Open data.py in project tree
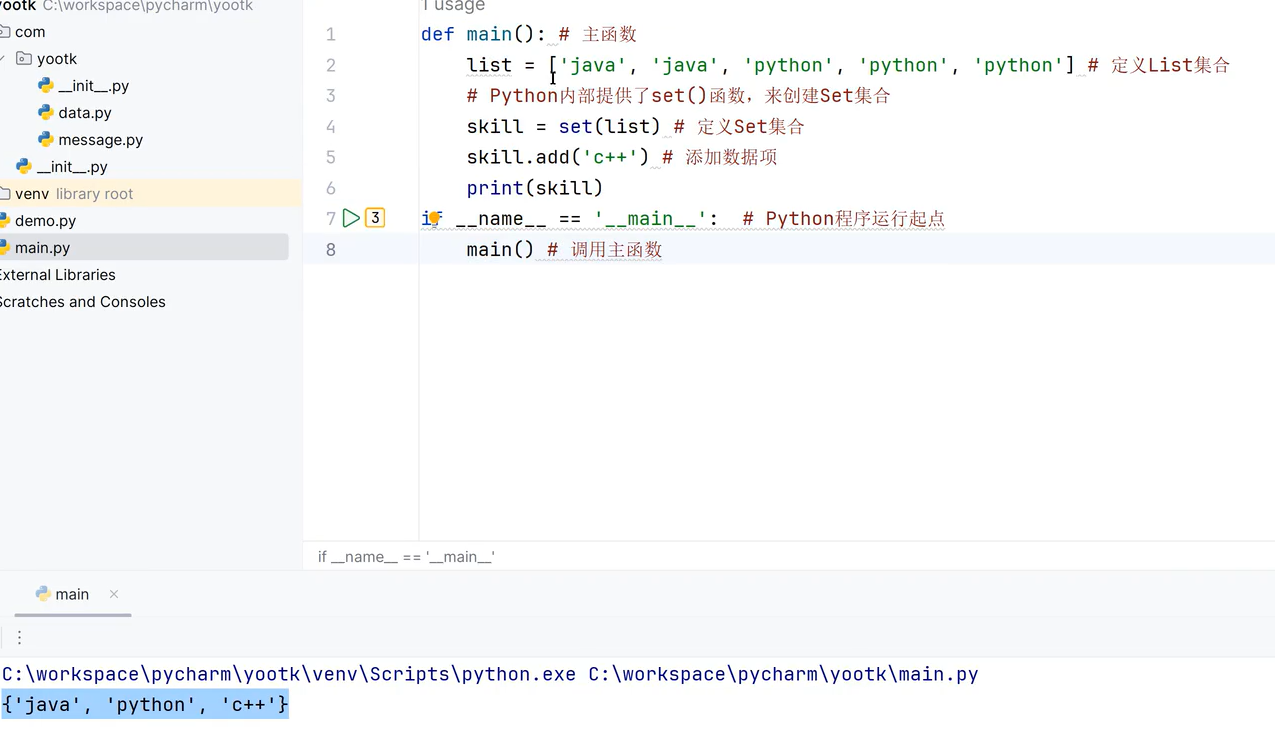The width and height of the screenshot is (1275, 738). 85,113
